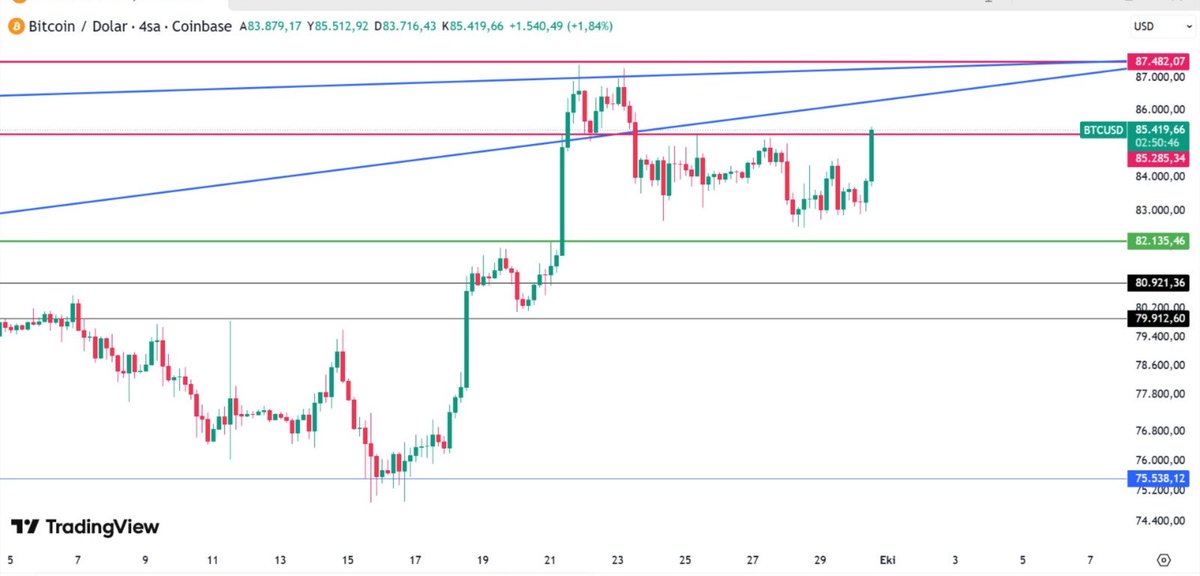
Task: Click the 86.000,00 price scale label
Action: point(1159,110)
